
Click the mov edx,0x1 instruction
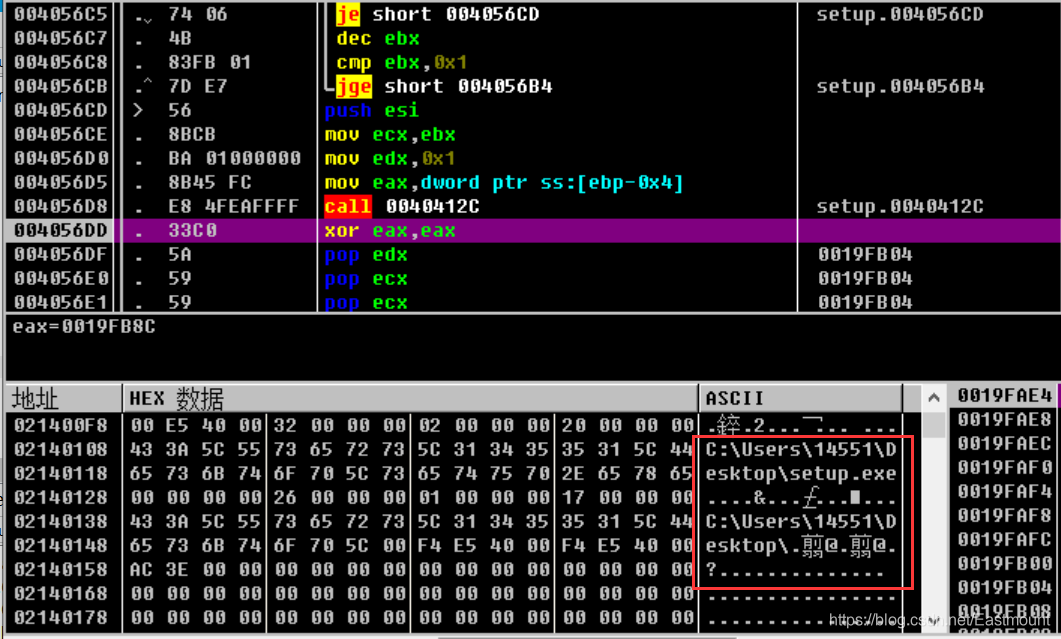coord(390,158)
